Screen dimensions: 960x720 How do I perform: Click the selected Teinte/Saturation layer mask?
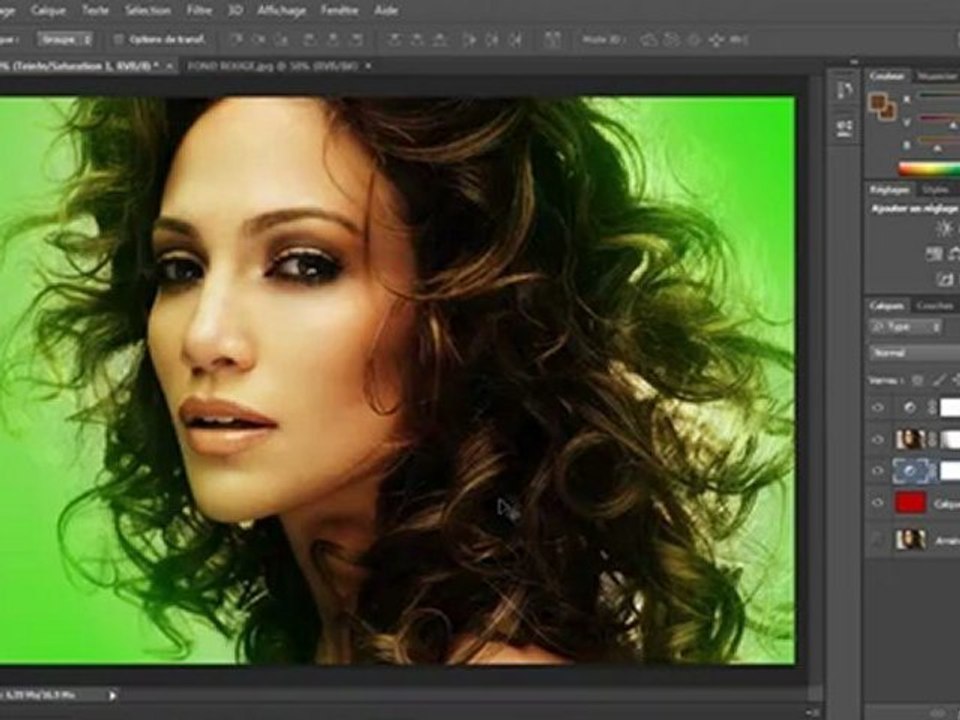point(950,471)
